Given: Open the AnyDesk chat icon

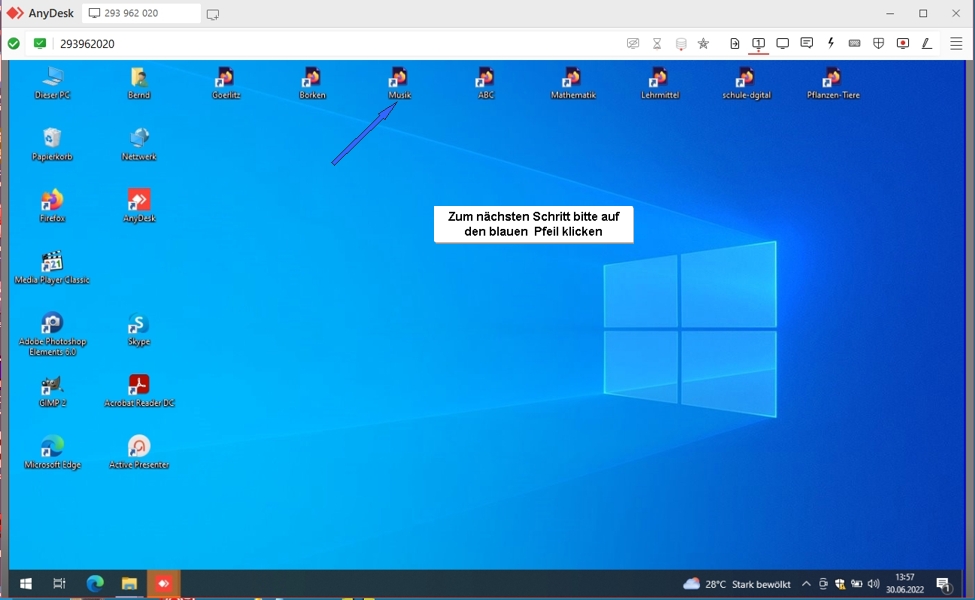Looking at the screenshot, I should click(x=807, y=44).
